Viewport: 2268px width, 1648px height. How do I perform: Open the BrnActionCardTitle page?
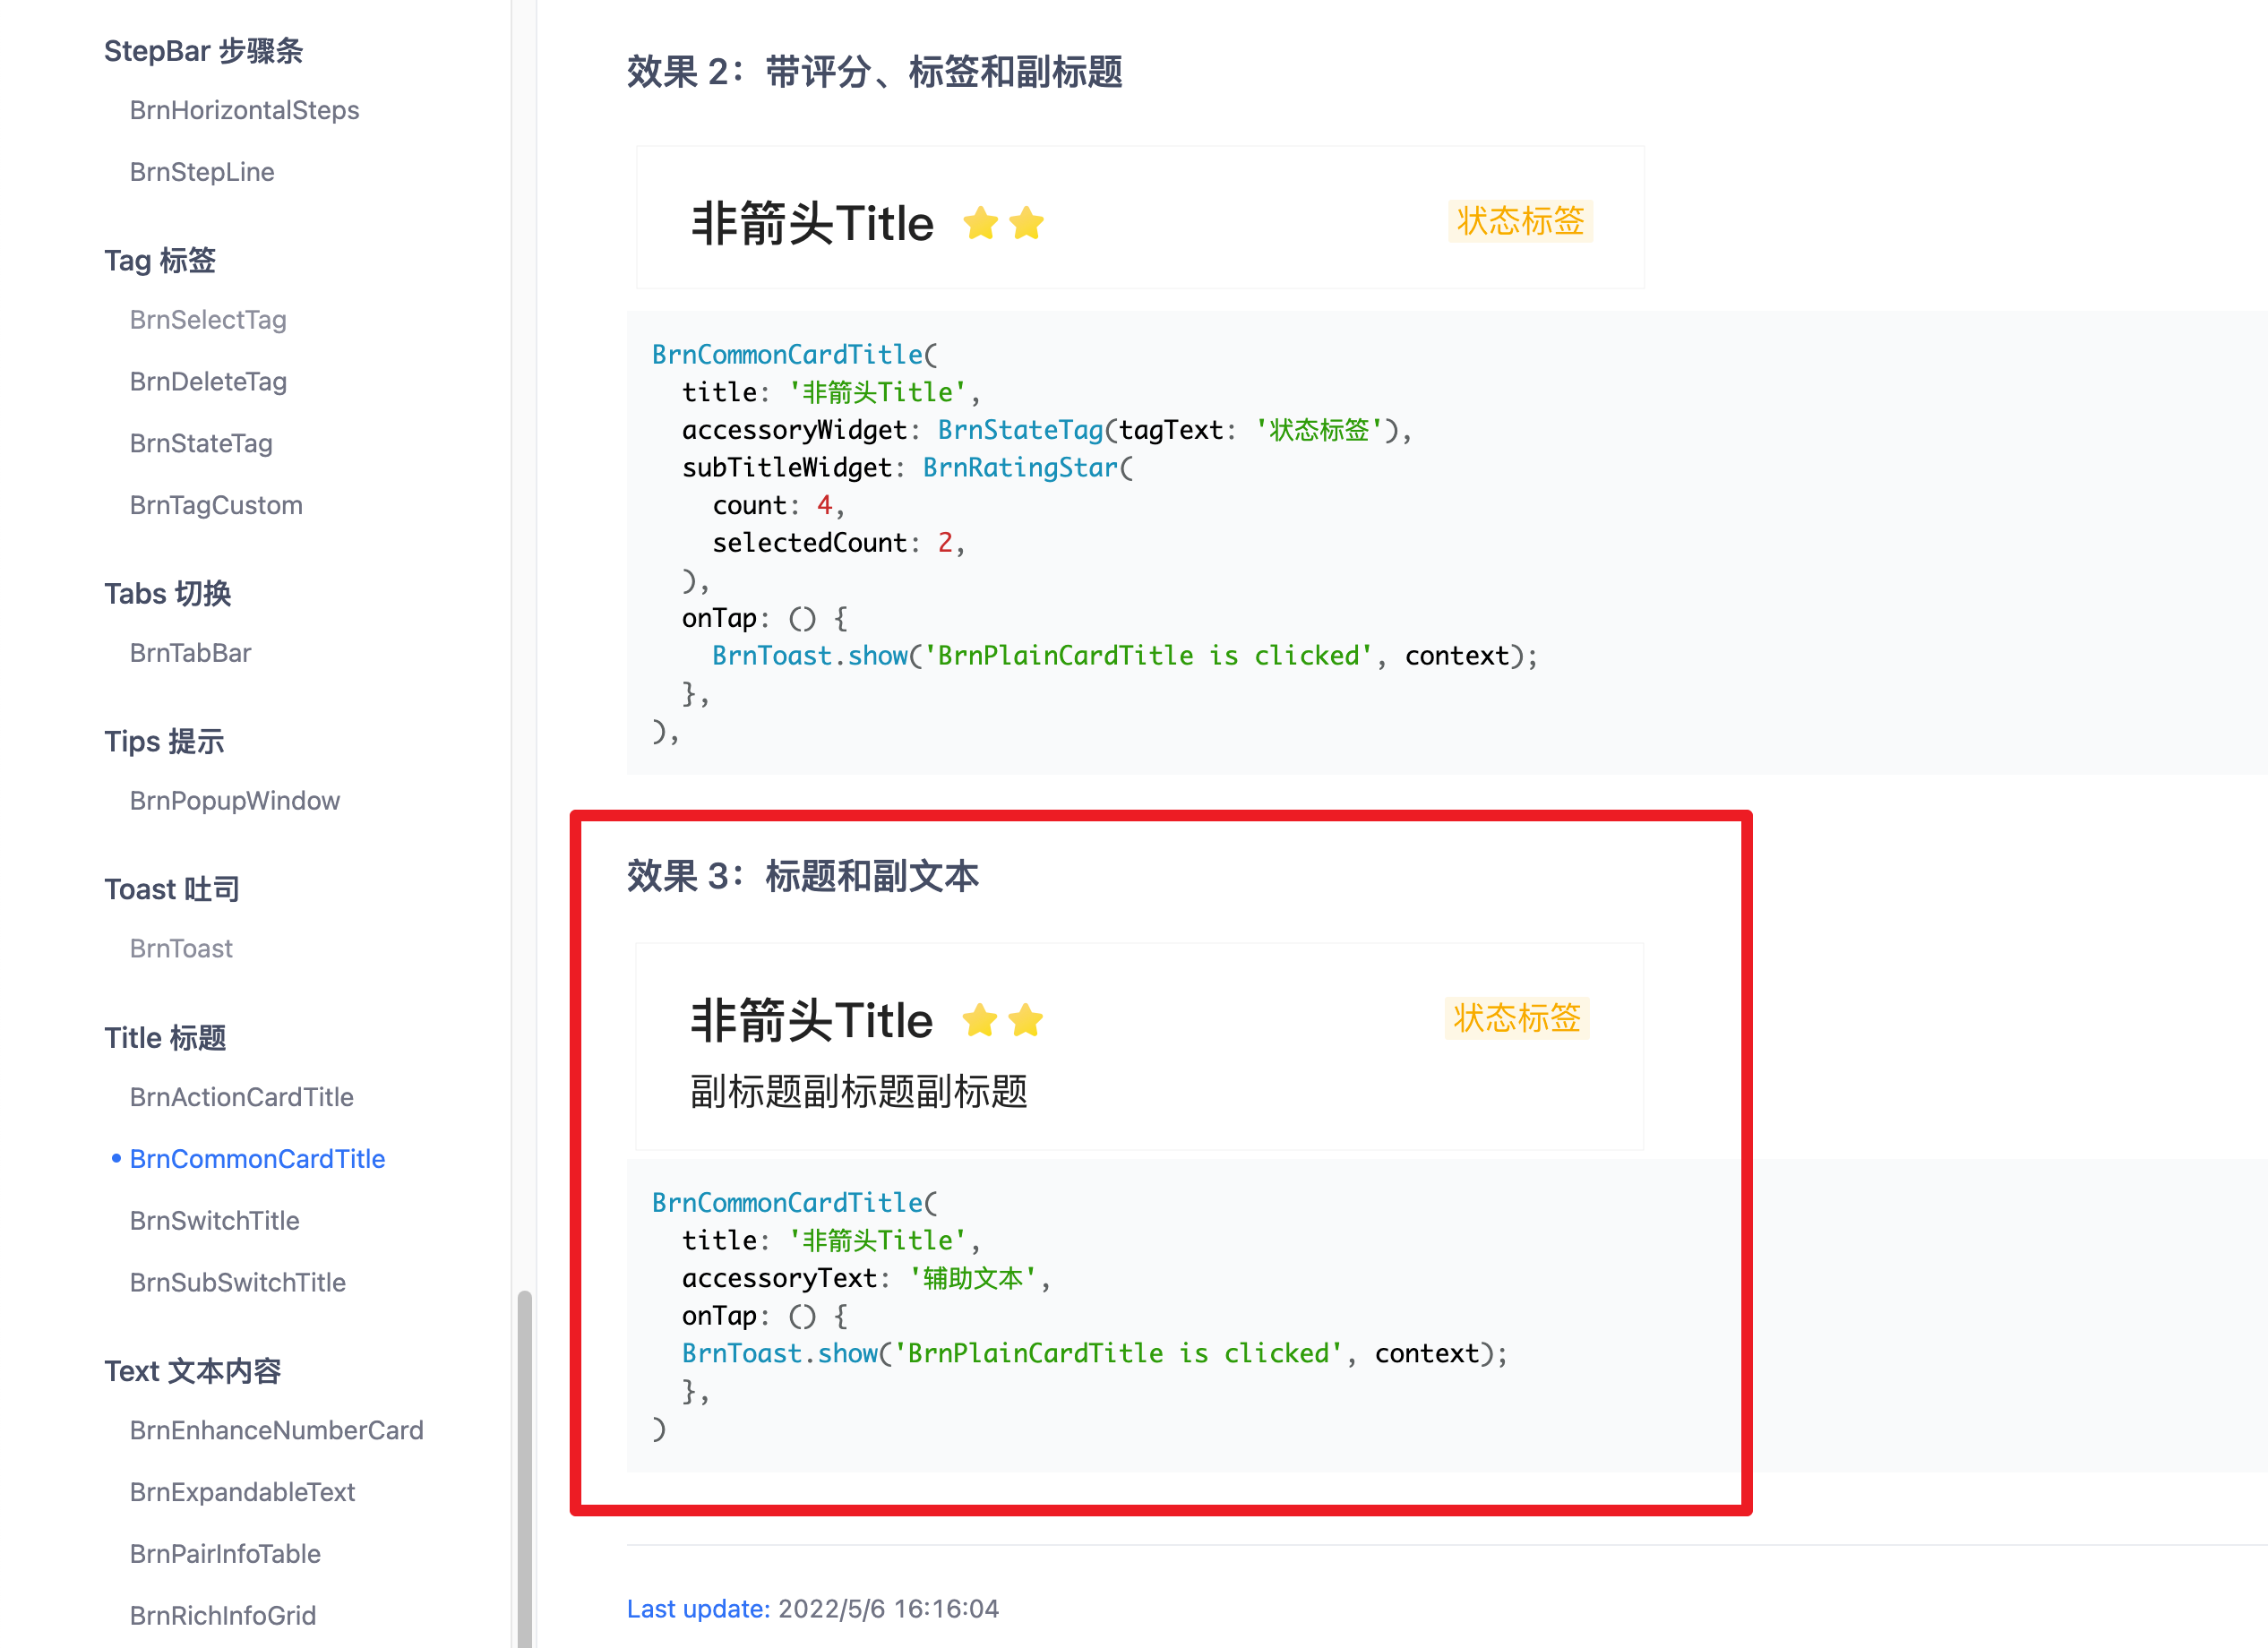[x=242, y=1097]
